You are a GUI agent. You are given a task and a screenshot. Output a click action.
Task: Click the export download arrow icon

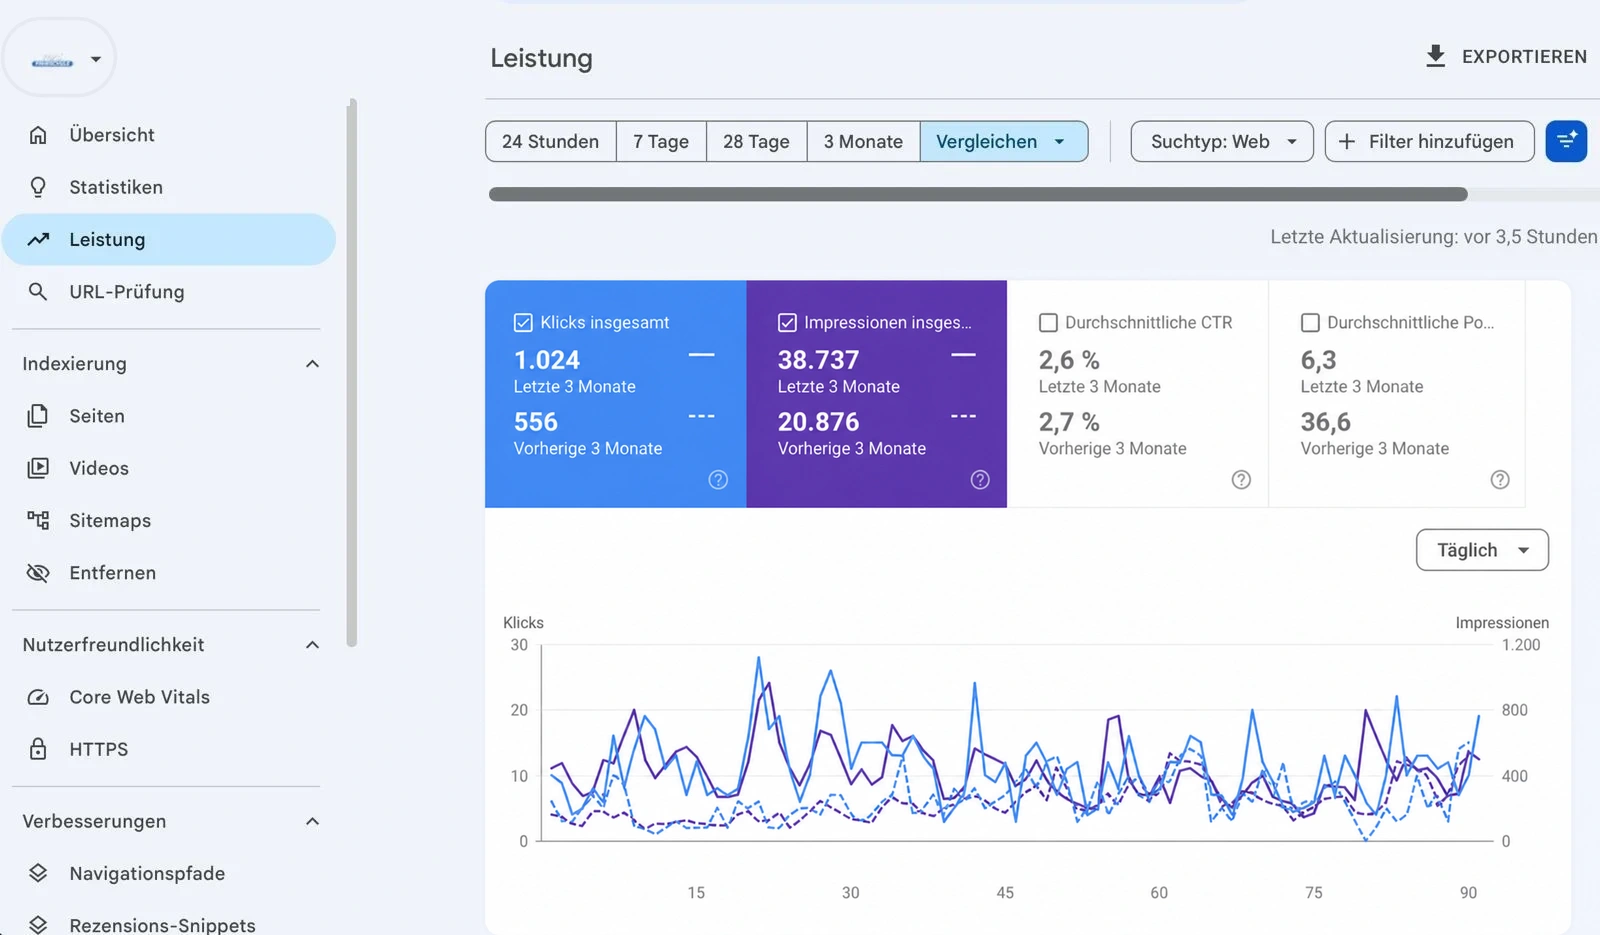pyautogui.click(x=1435, y=56)
